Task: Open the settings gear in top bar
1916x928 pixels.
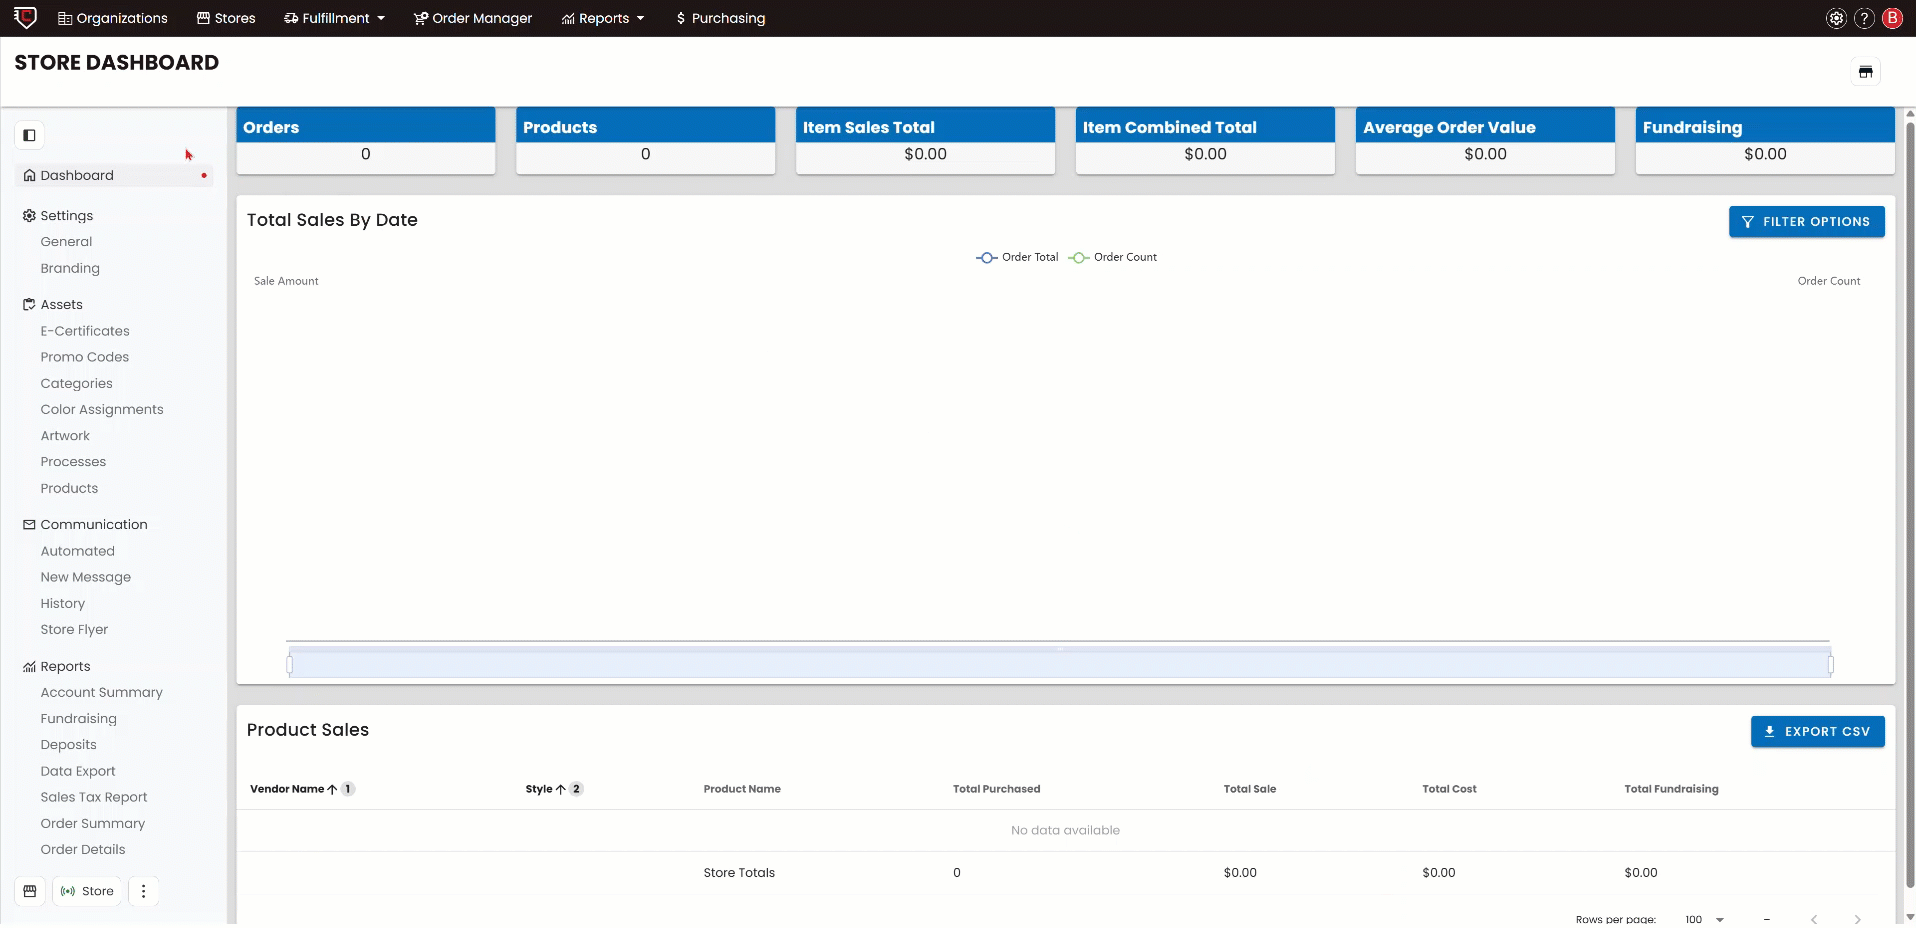Action: click(x=1836, y=18)
